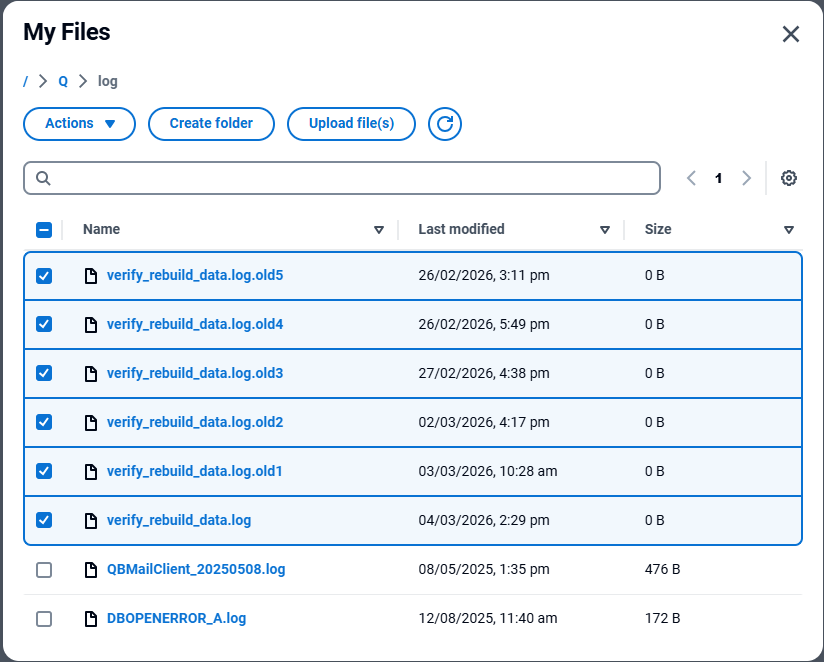Open the table settings gear icon

(x=789, y=178)
